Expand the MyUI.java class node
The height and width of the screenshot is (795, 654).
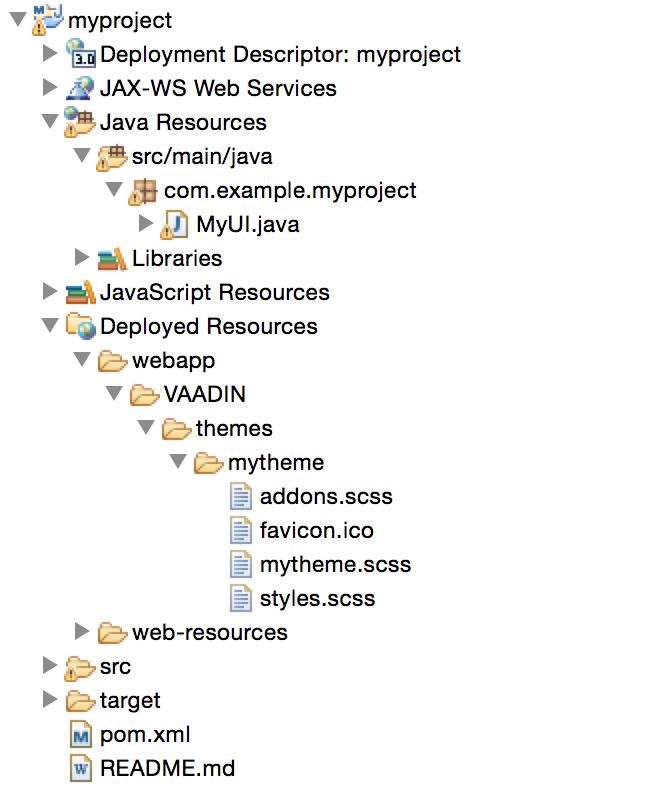click(146, 224)
